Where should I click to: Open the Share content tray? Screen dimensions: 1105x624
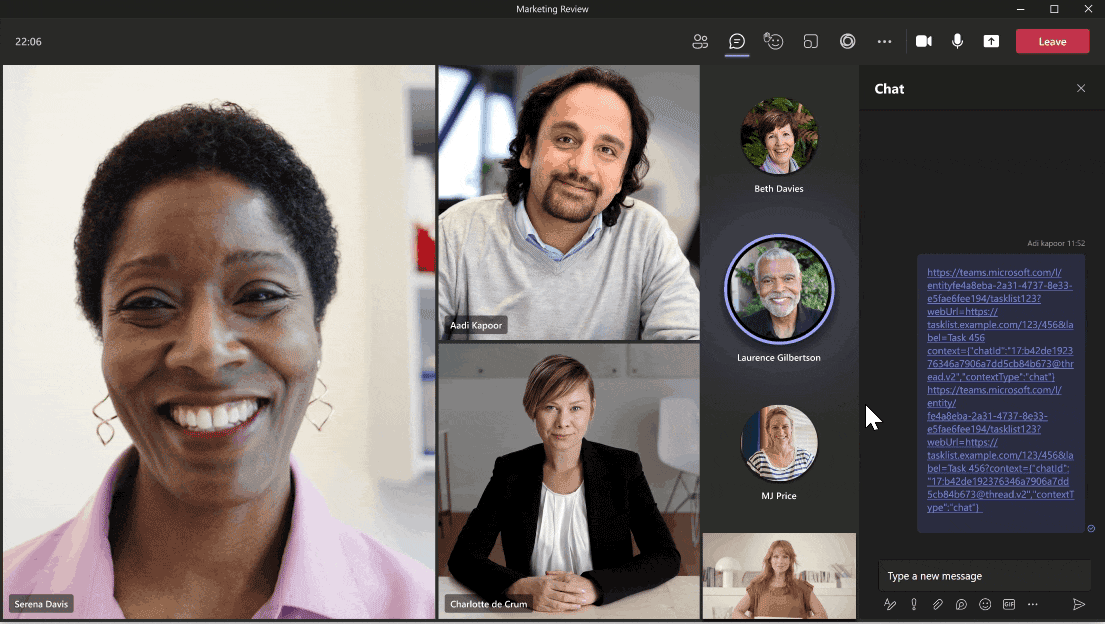pyautogui.click(x=991, y=42)
